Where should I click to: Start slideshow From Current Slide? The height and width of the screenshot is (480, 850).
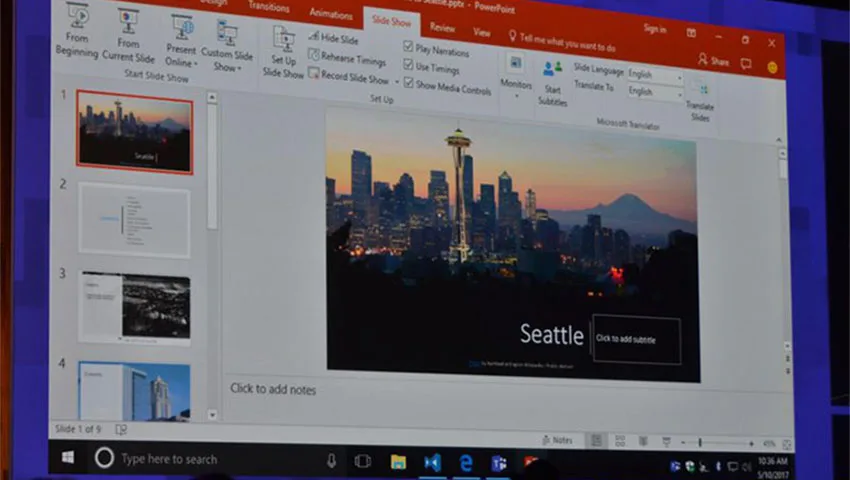point(128,37)
